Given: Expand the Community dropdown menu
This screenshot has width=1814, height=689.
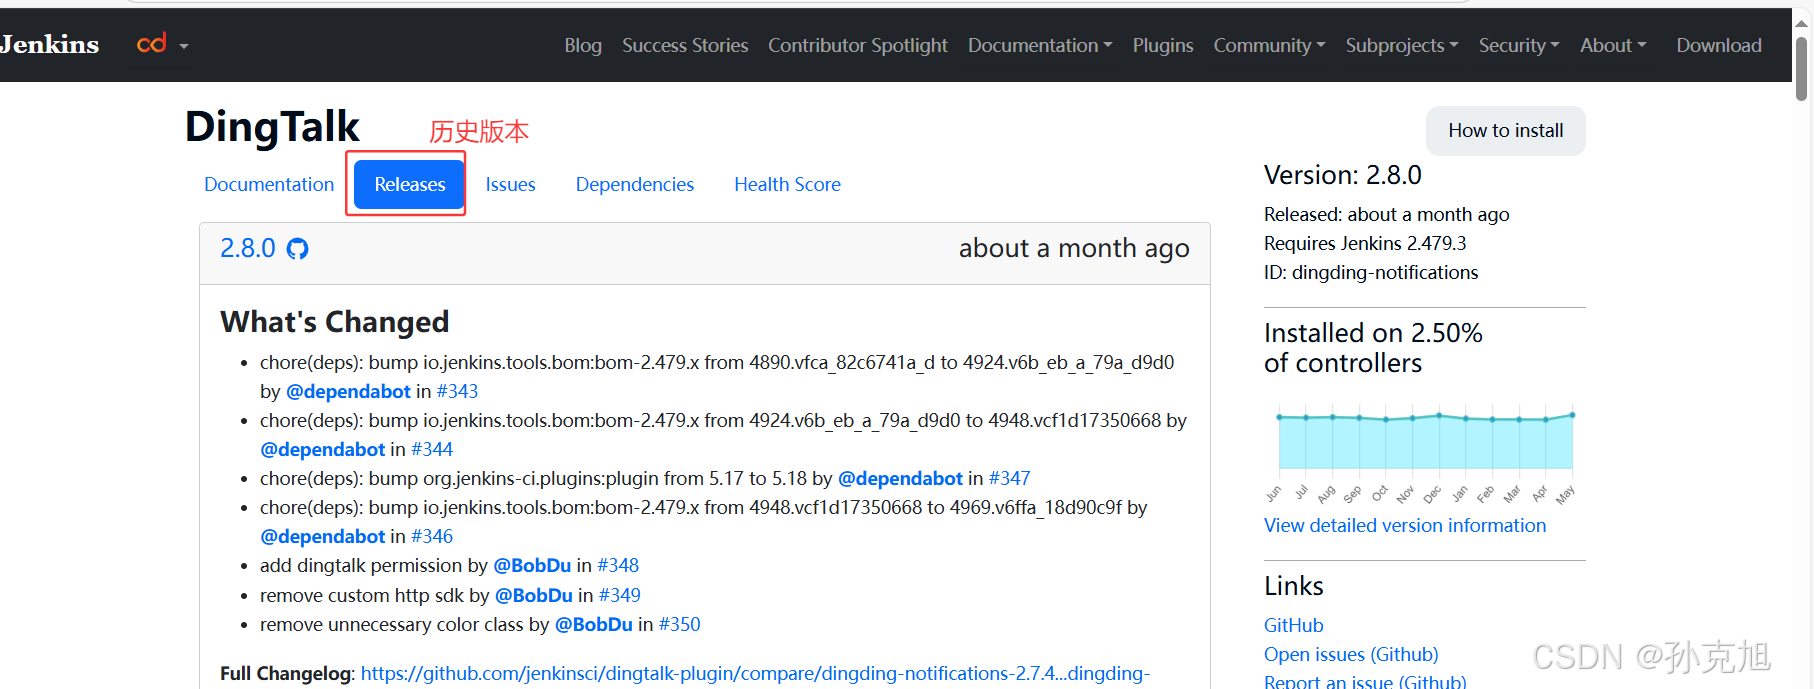Looking at the screenshot, I should pos(1269,45).
